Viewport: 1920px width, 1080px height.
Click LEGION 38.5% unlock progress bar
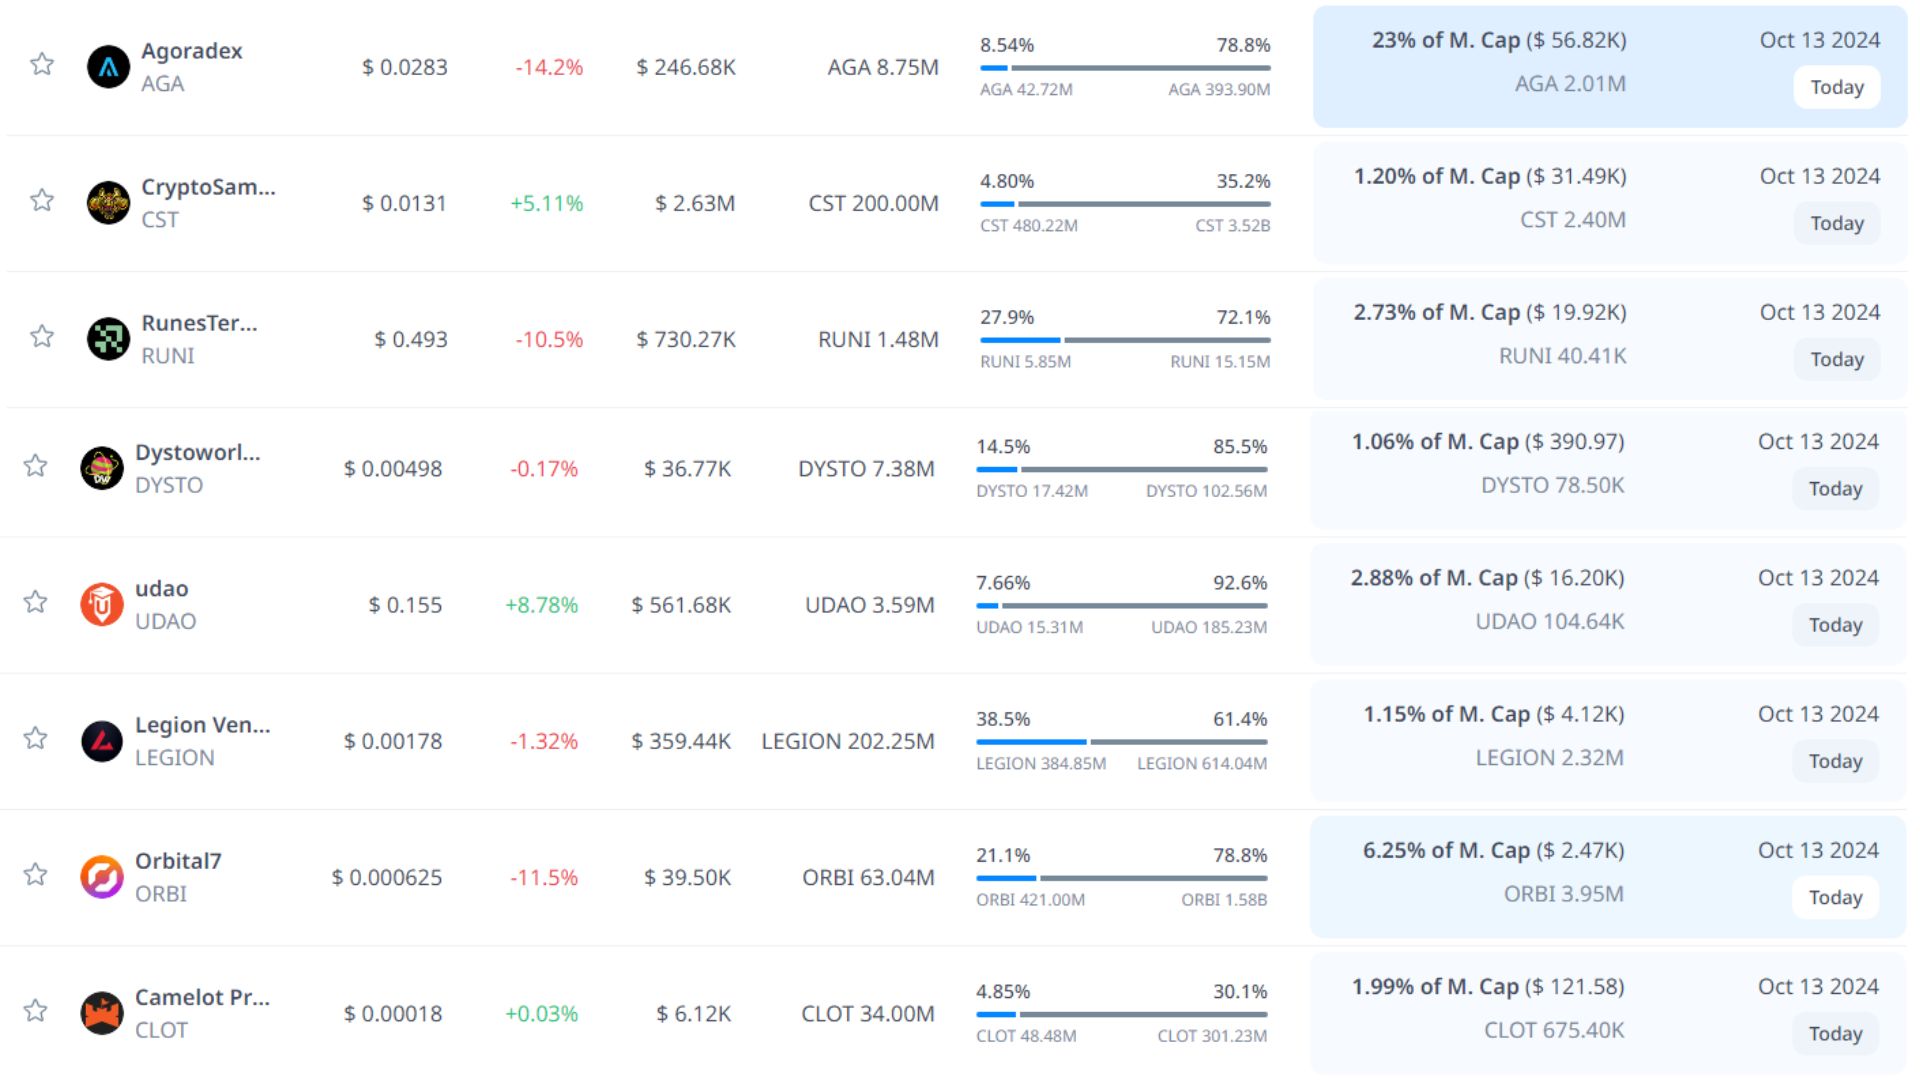(1121, 742)
